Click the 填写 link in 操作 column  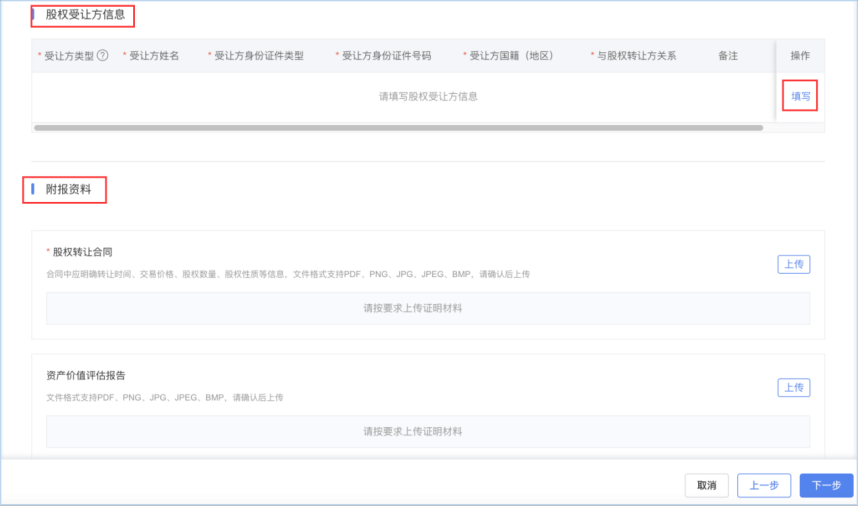coord(801,96)
